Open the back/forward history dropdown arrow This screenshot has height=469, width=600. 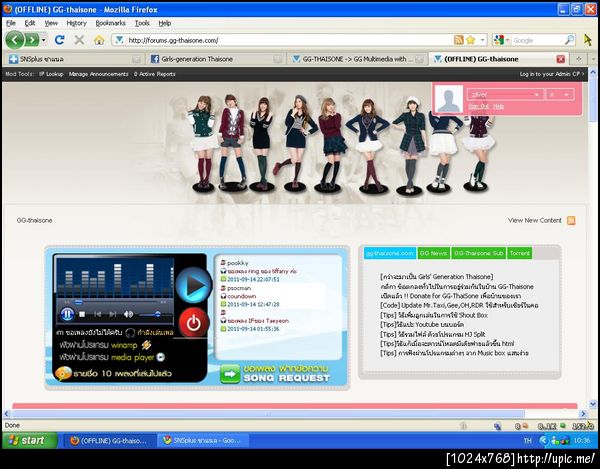44,40
